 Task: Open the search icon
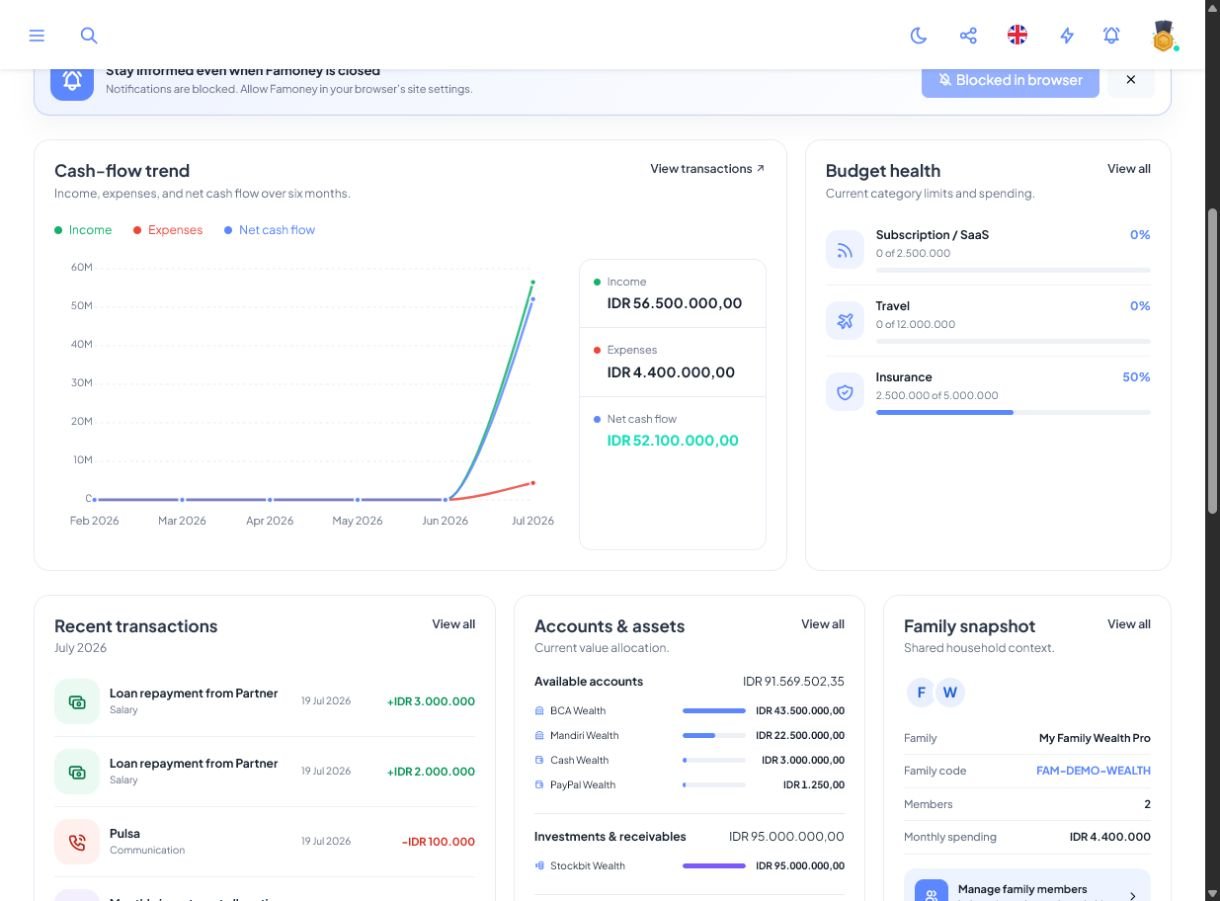tap(89, 35)
